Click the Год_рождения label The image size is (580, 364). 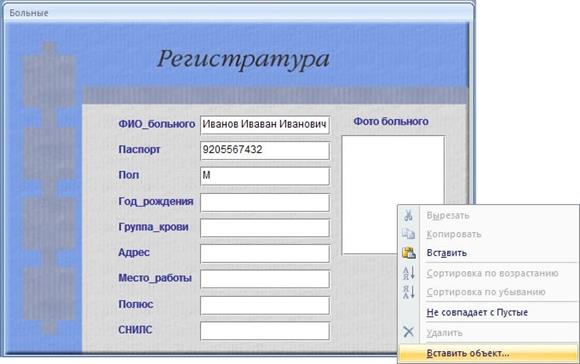(156, 202)
